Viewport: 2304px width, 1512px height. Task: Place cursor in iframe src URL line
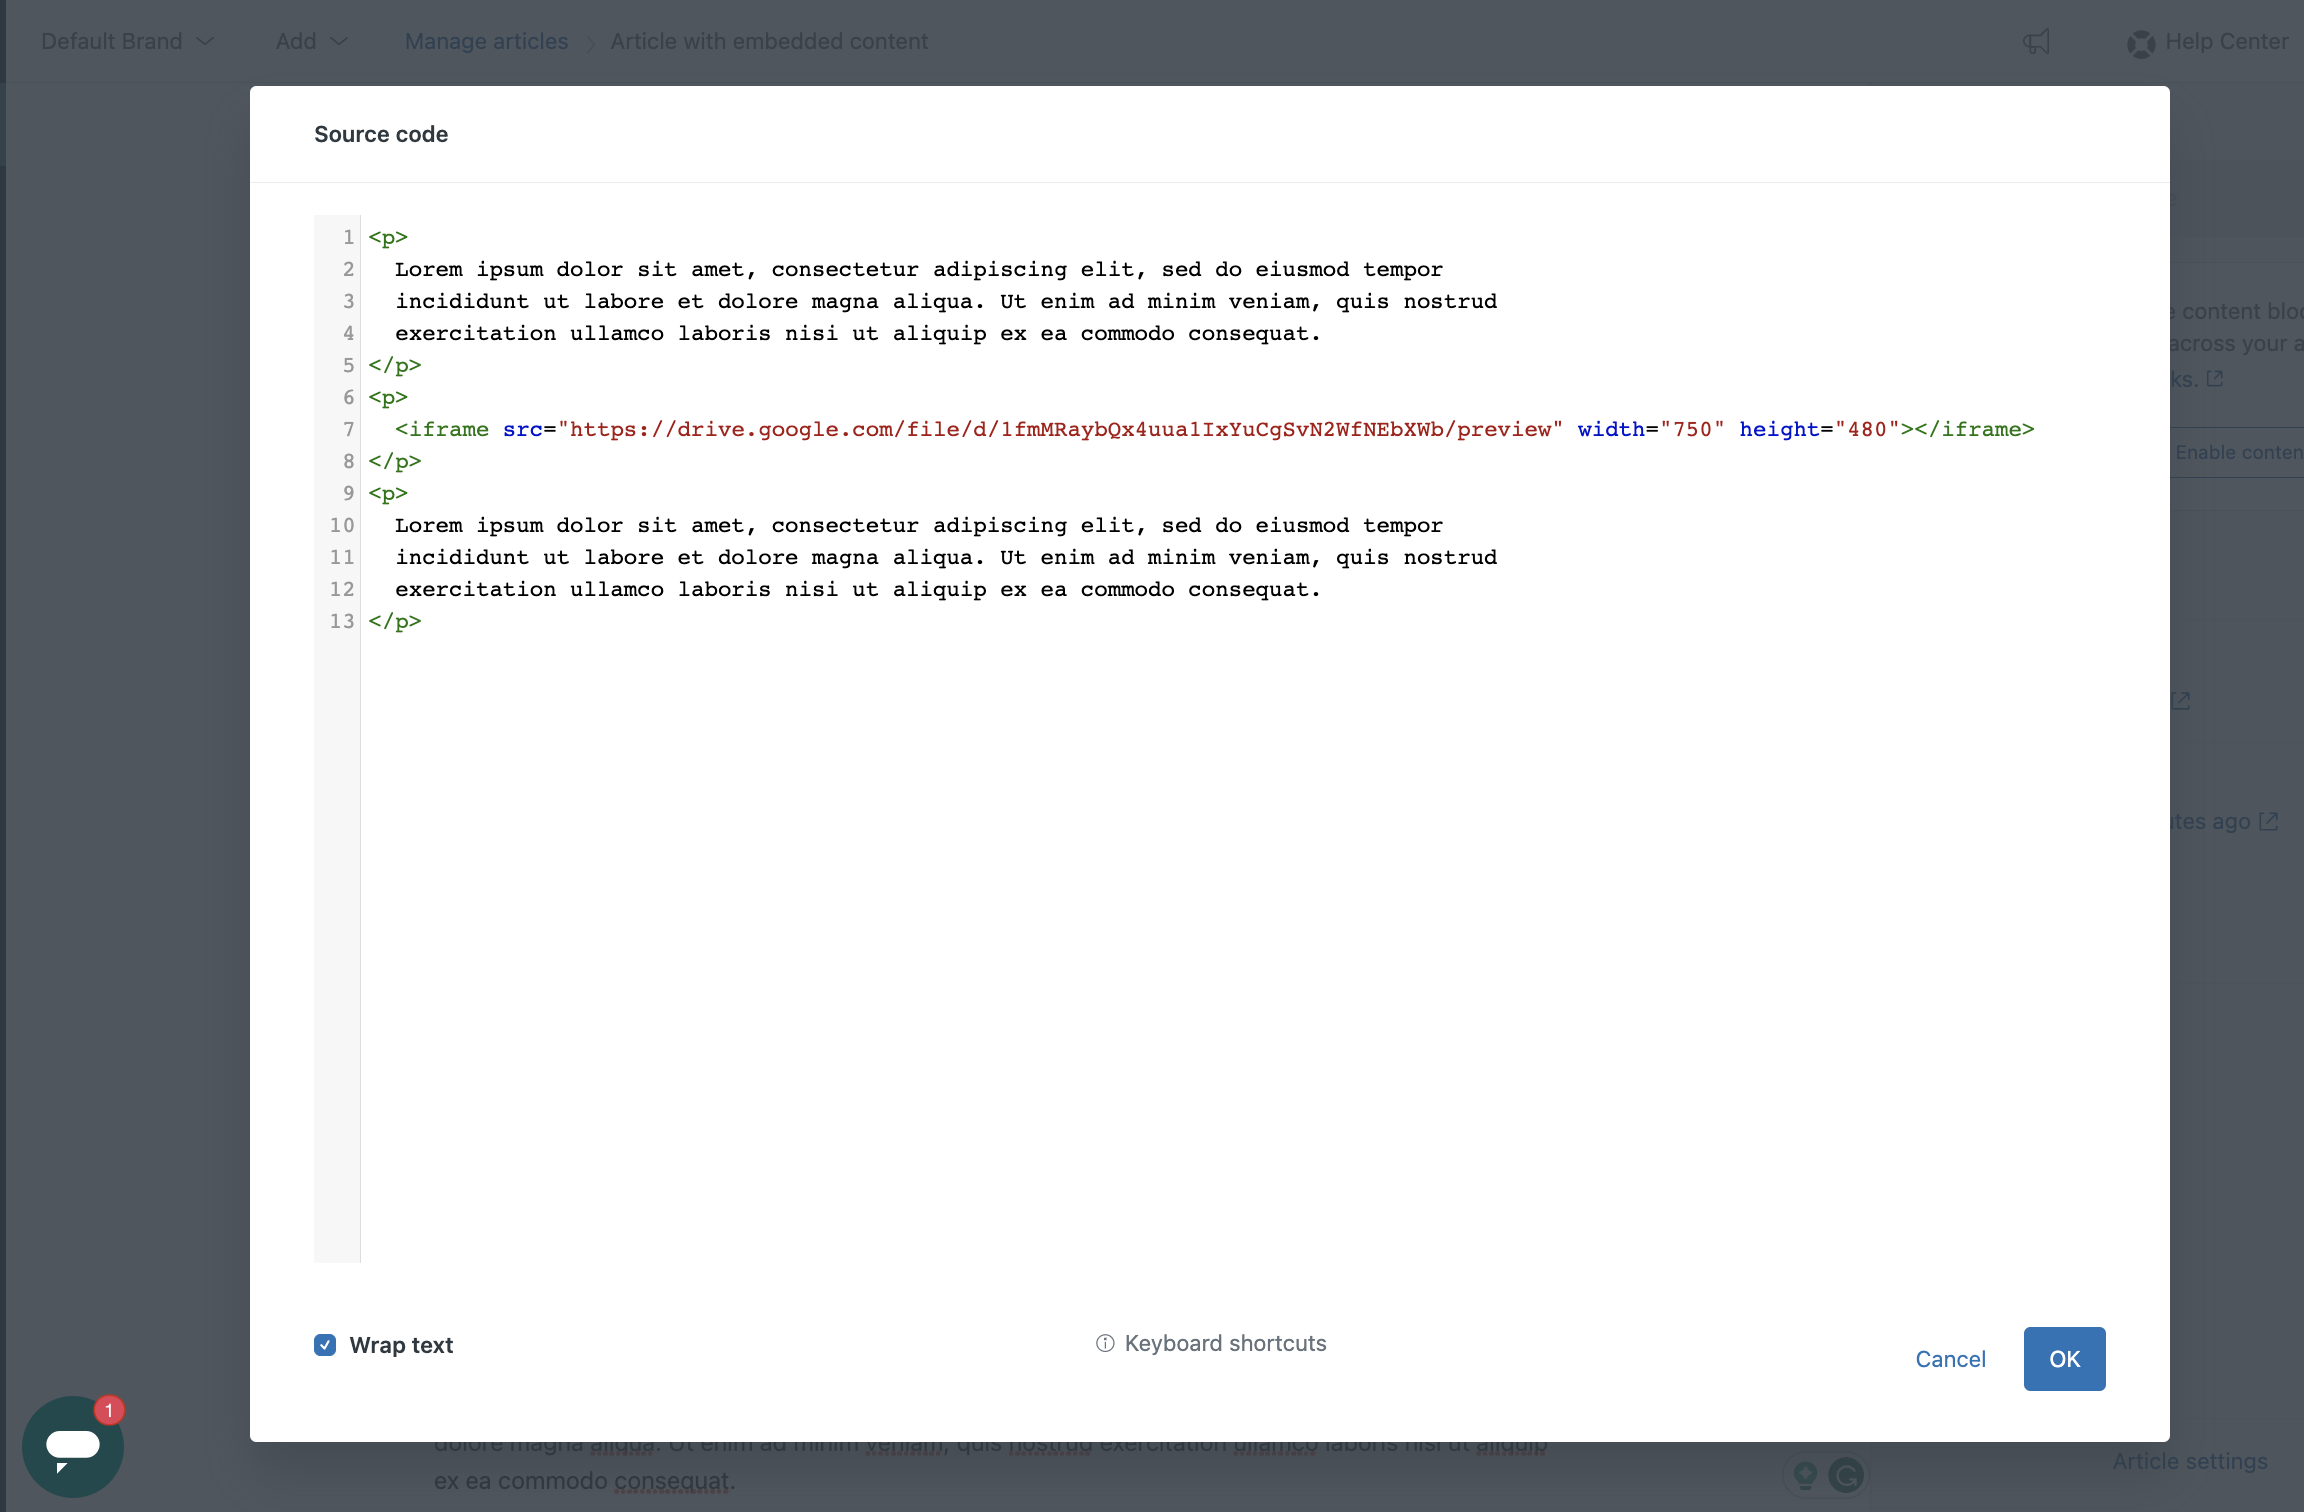coord(1060,429)
